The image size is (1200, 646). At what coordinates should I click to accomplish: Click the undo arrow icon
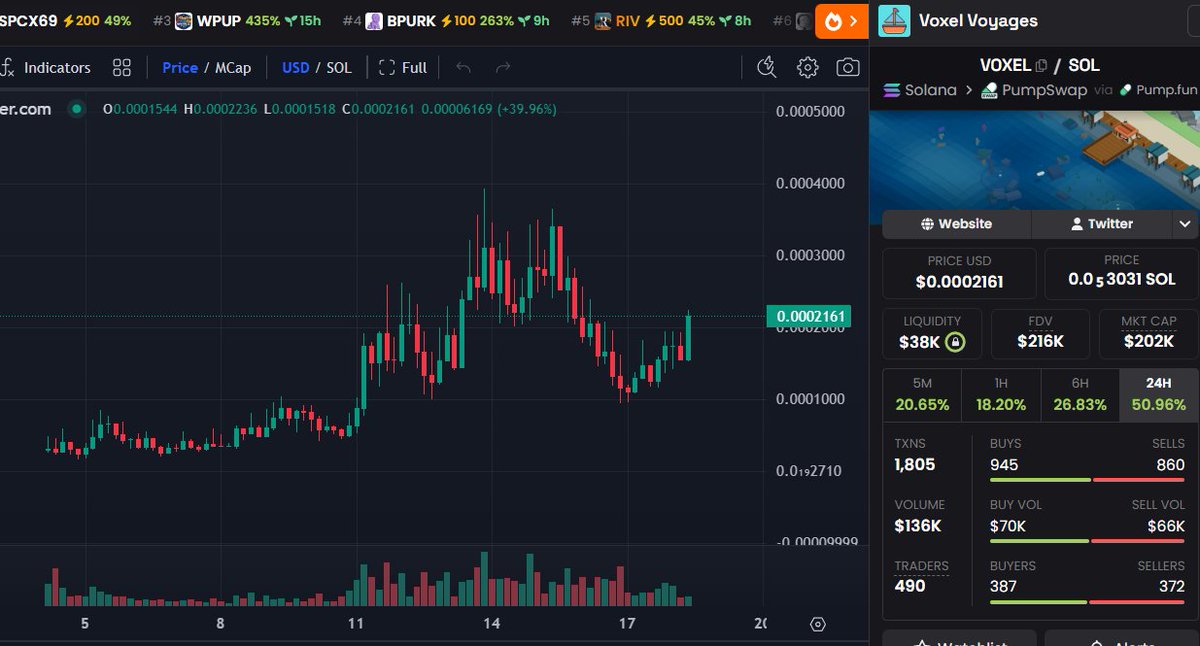click(x=463, y=68)
